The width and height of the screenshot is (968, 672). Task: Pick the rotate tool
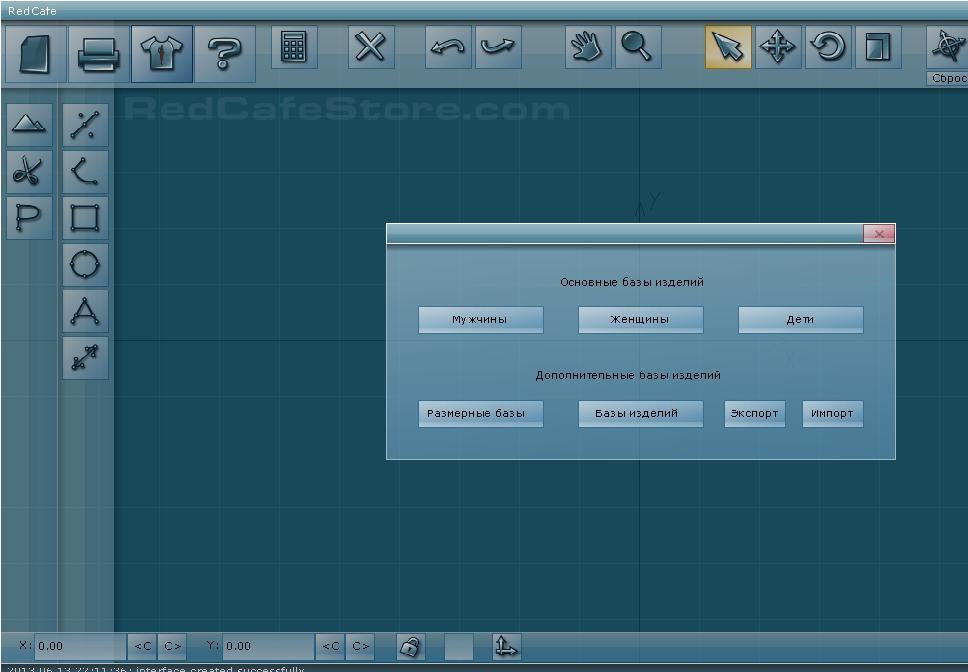(x=828, y=47)
